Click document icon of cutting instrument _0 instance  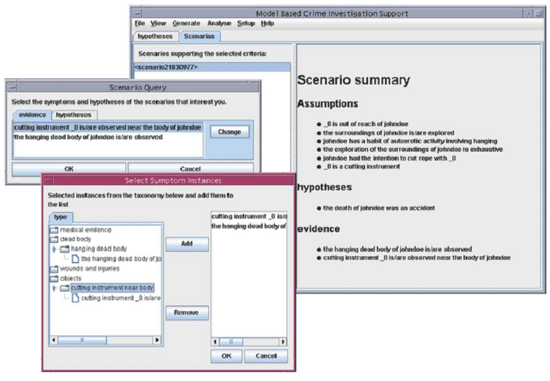point(75,298)
